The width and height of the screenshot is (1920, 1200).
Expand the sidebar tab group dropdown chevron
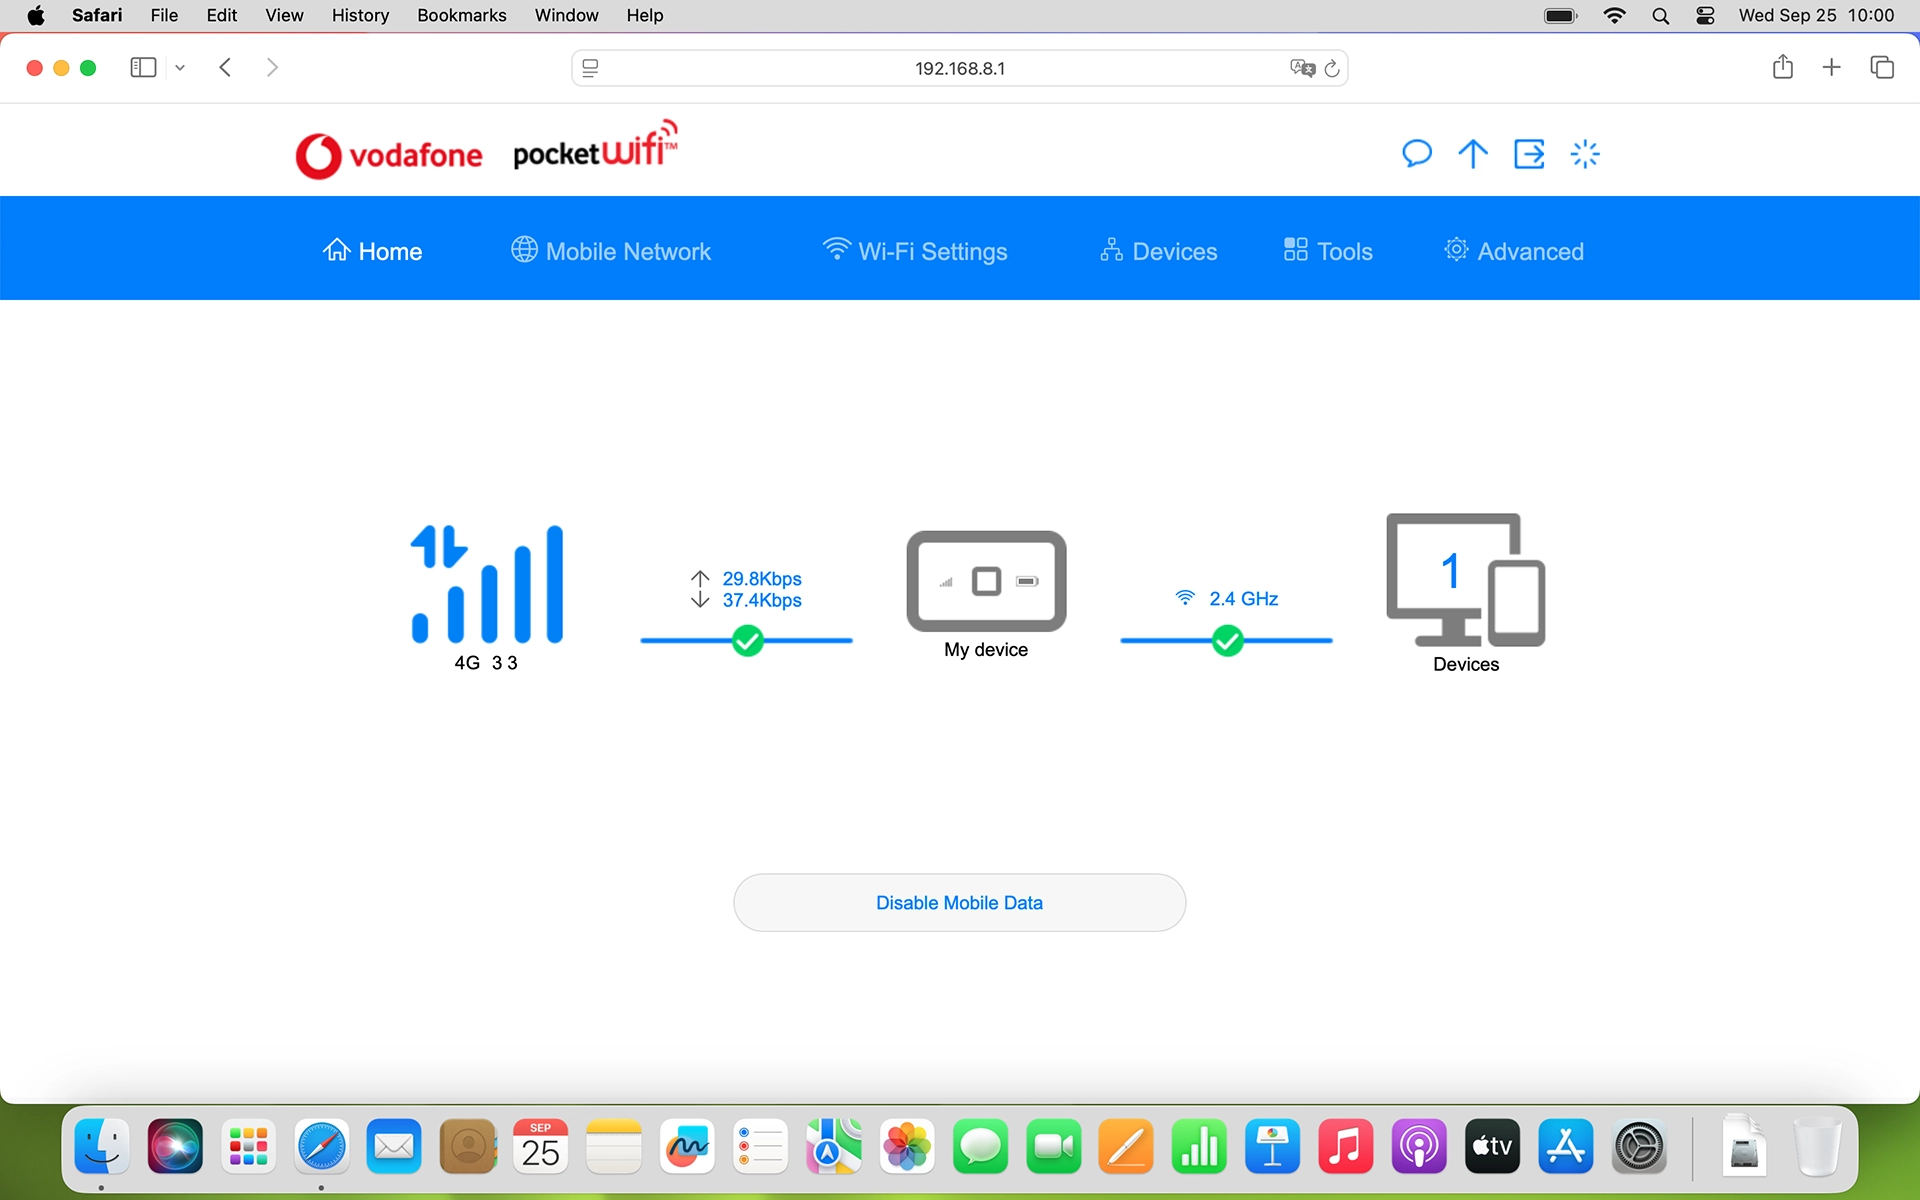(180, 68)
